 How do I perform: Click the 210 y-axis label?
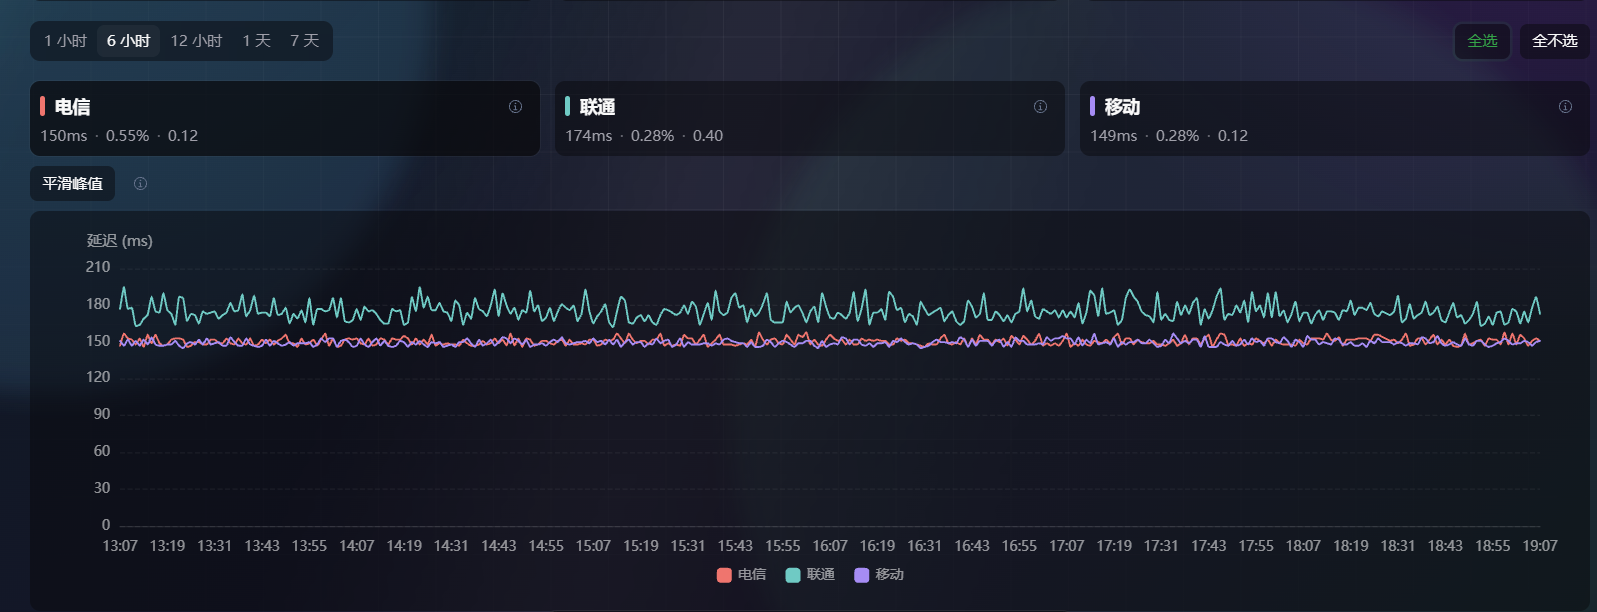pos(98,267)
